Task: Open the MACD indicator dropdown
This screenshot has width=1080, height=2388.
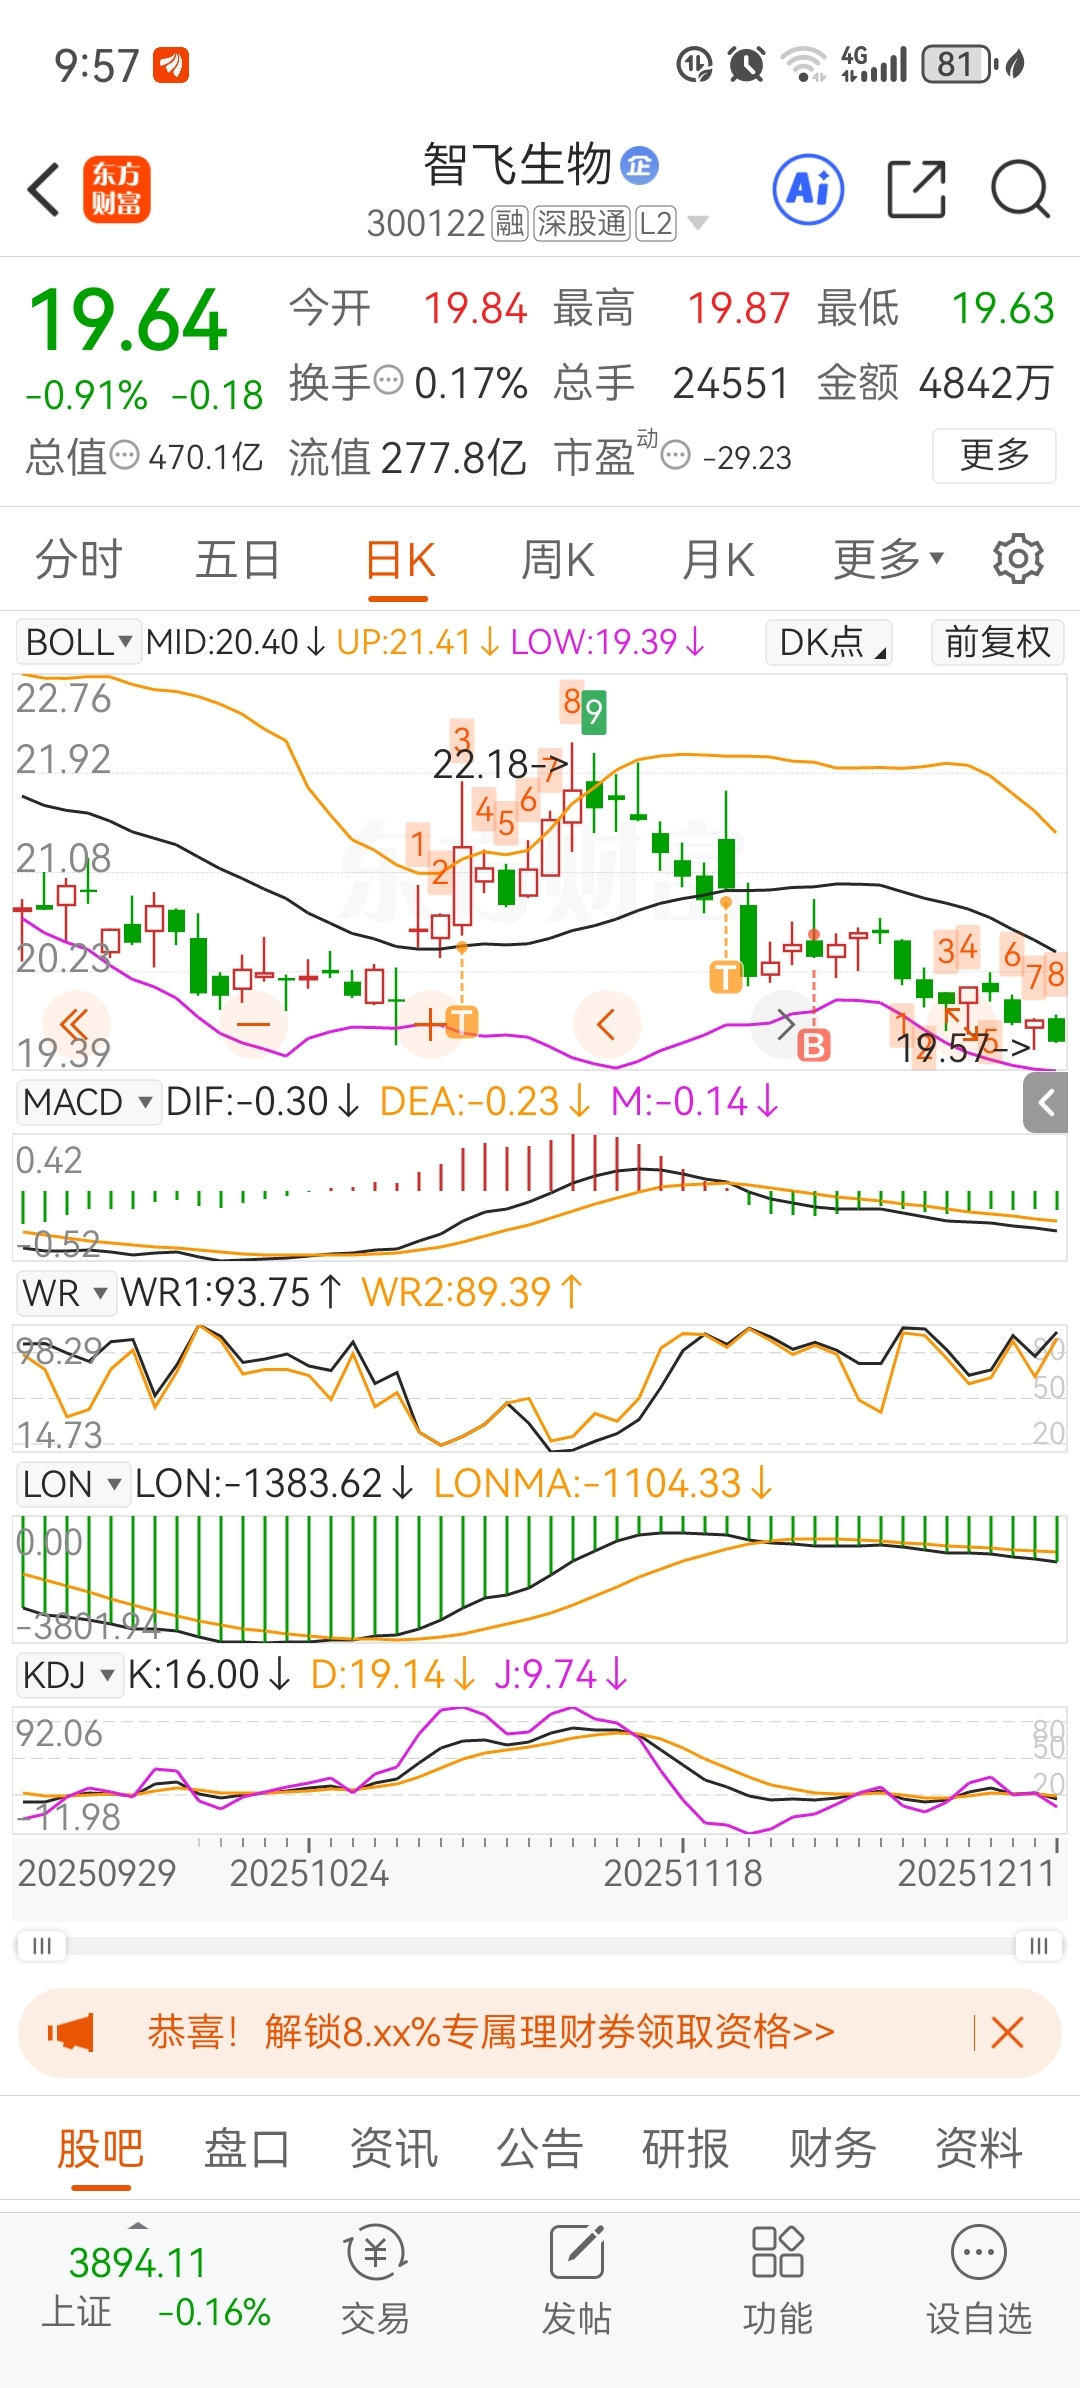Action: 88,1102
